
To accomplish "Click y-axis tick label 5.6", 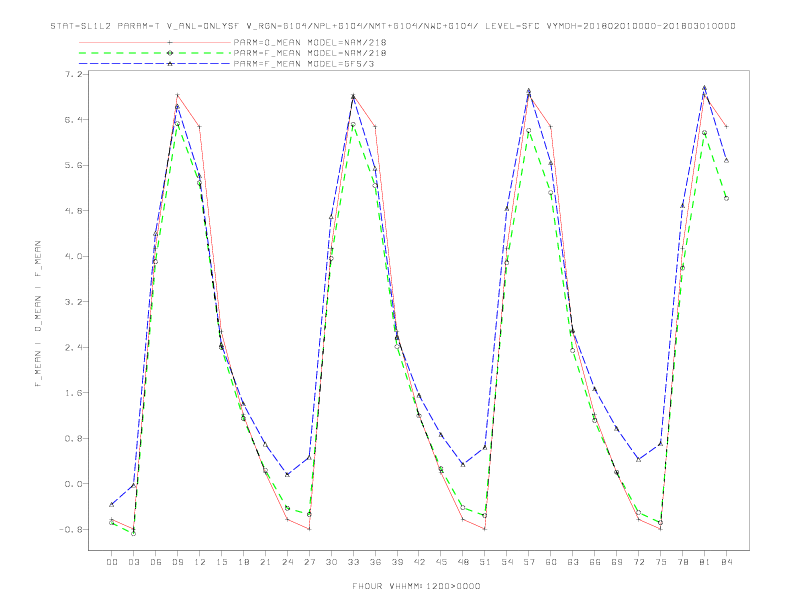I will [73, 165].
